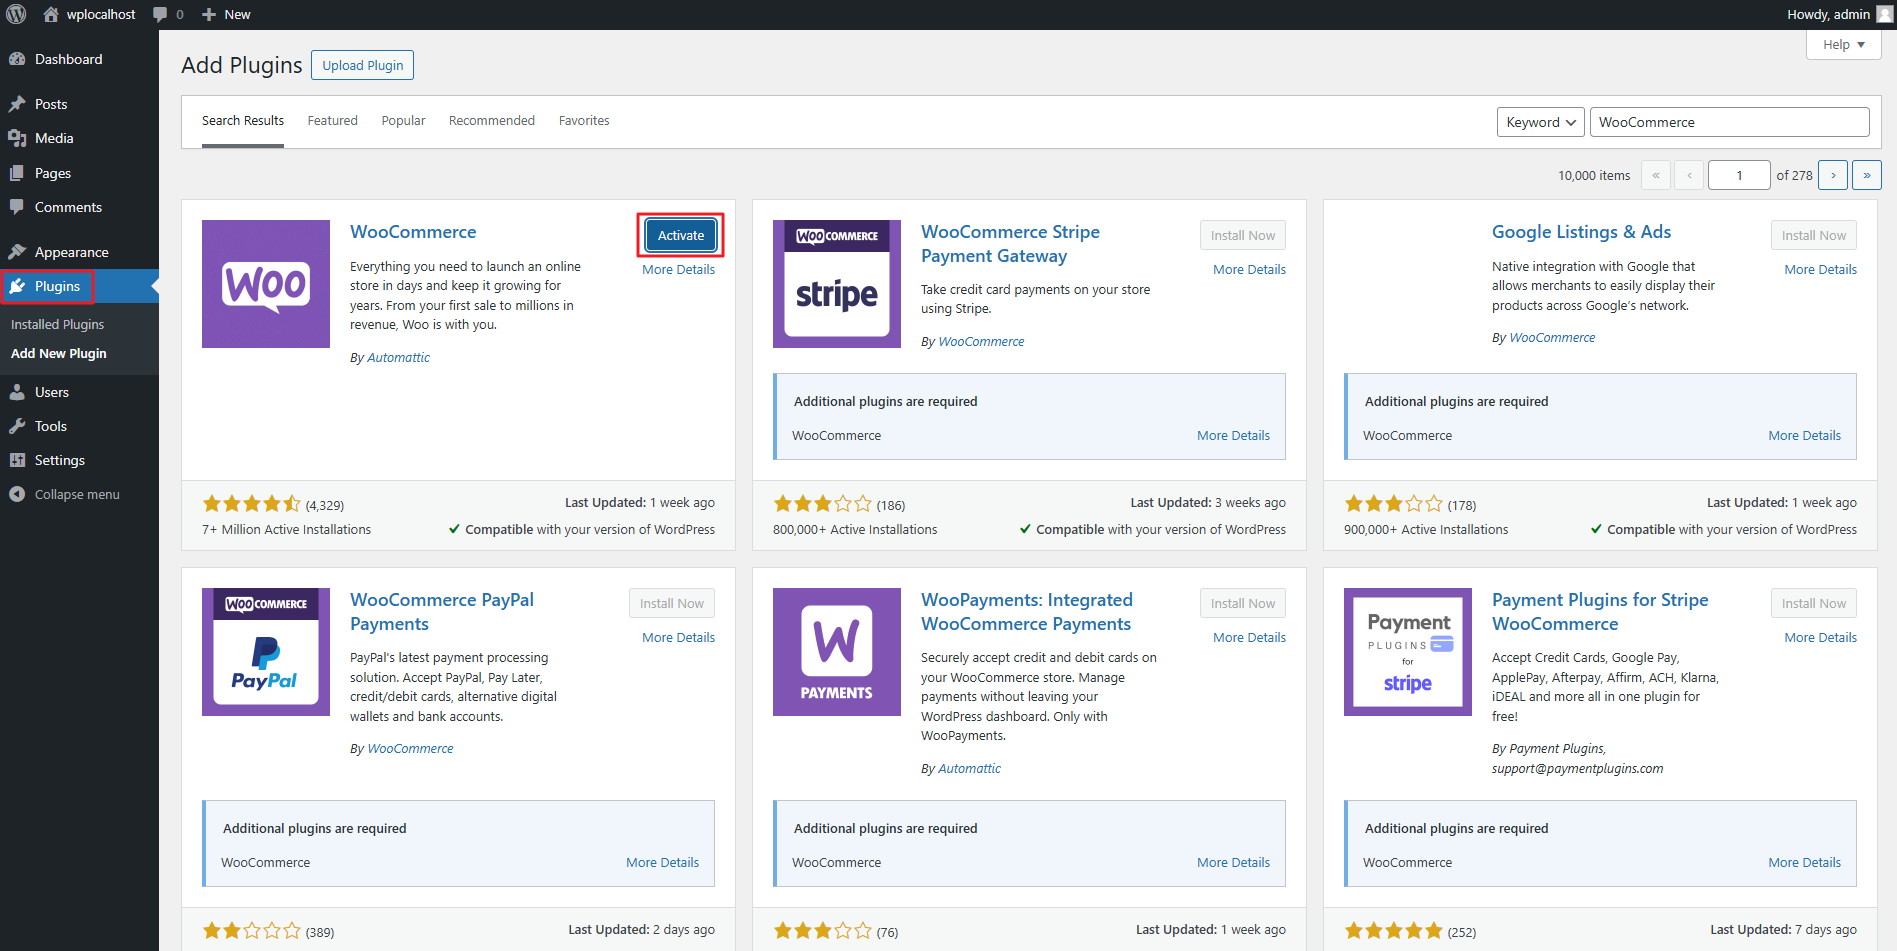The image size is (1897, 951).
Task: Open Media via its sidebar icon
Action: click(17, 138)
